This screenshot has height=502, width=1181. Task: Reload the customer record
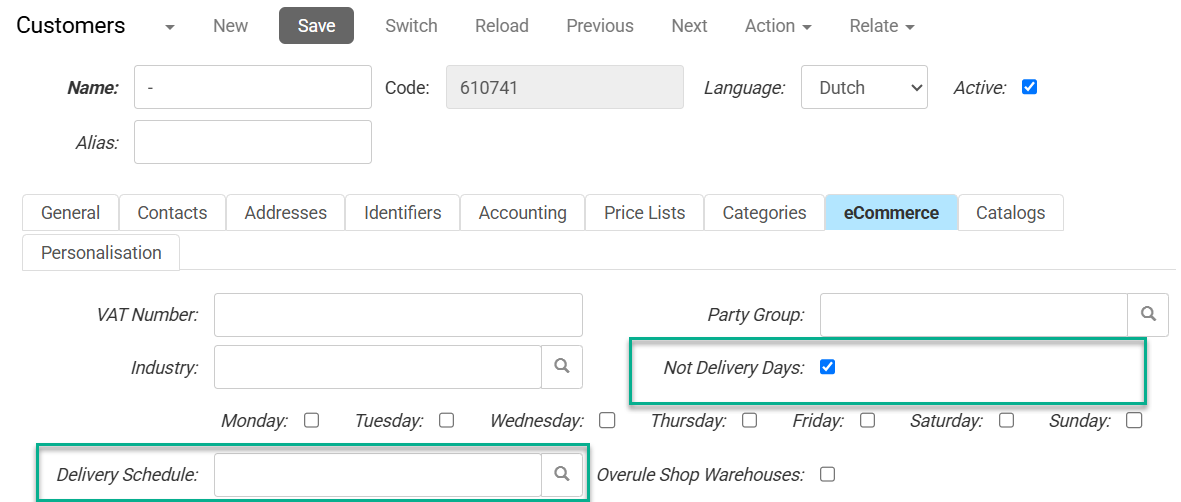(x=502, y=26)
